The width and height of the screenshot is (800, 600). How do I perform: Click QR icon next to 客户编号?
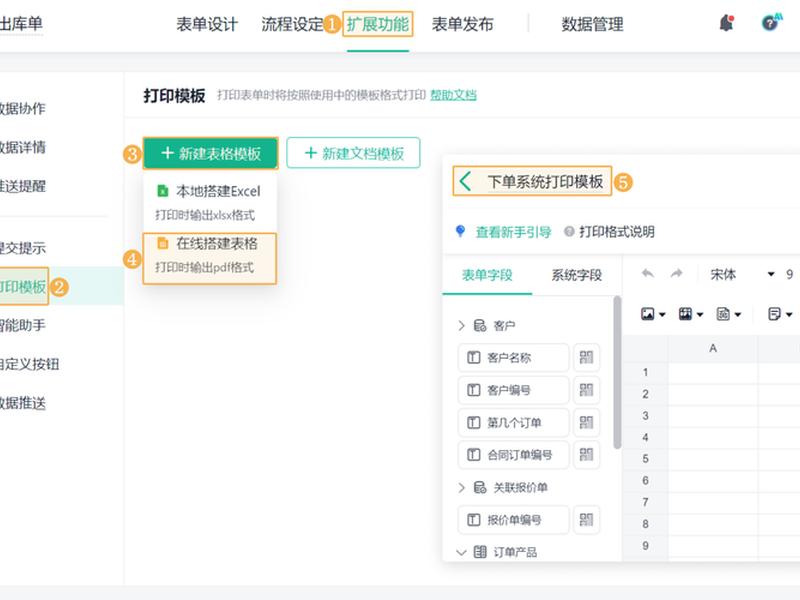click(586, 390)
